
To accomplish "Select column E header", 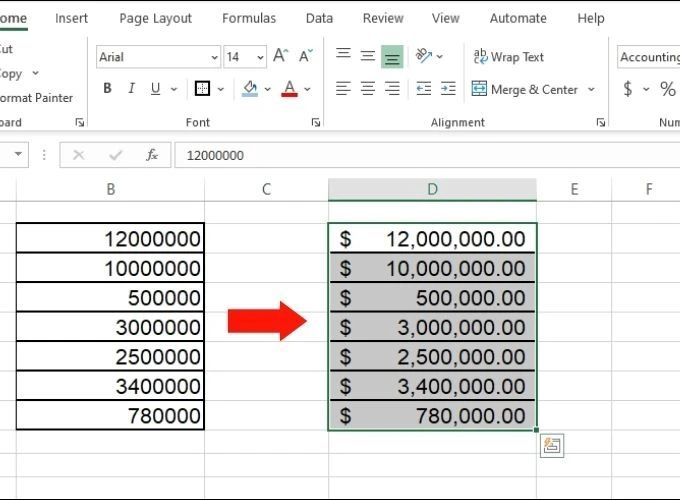I will [574, 189].
